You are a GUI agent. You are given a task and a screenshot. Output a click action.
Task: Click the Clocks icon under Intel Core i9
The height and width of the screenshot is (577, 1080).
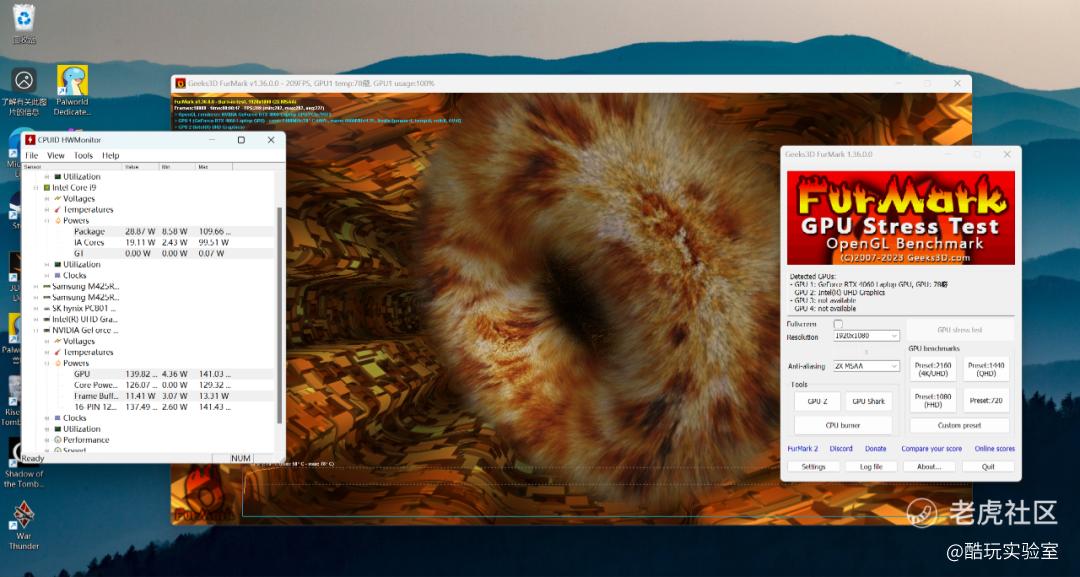point(58,275)
